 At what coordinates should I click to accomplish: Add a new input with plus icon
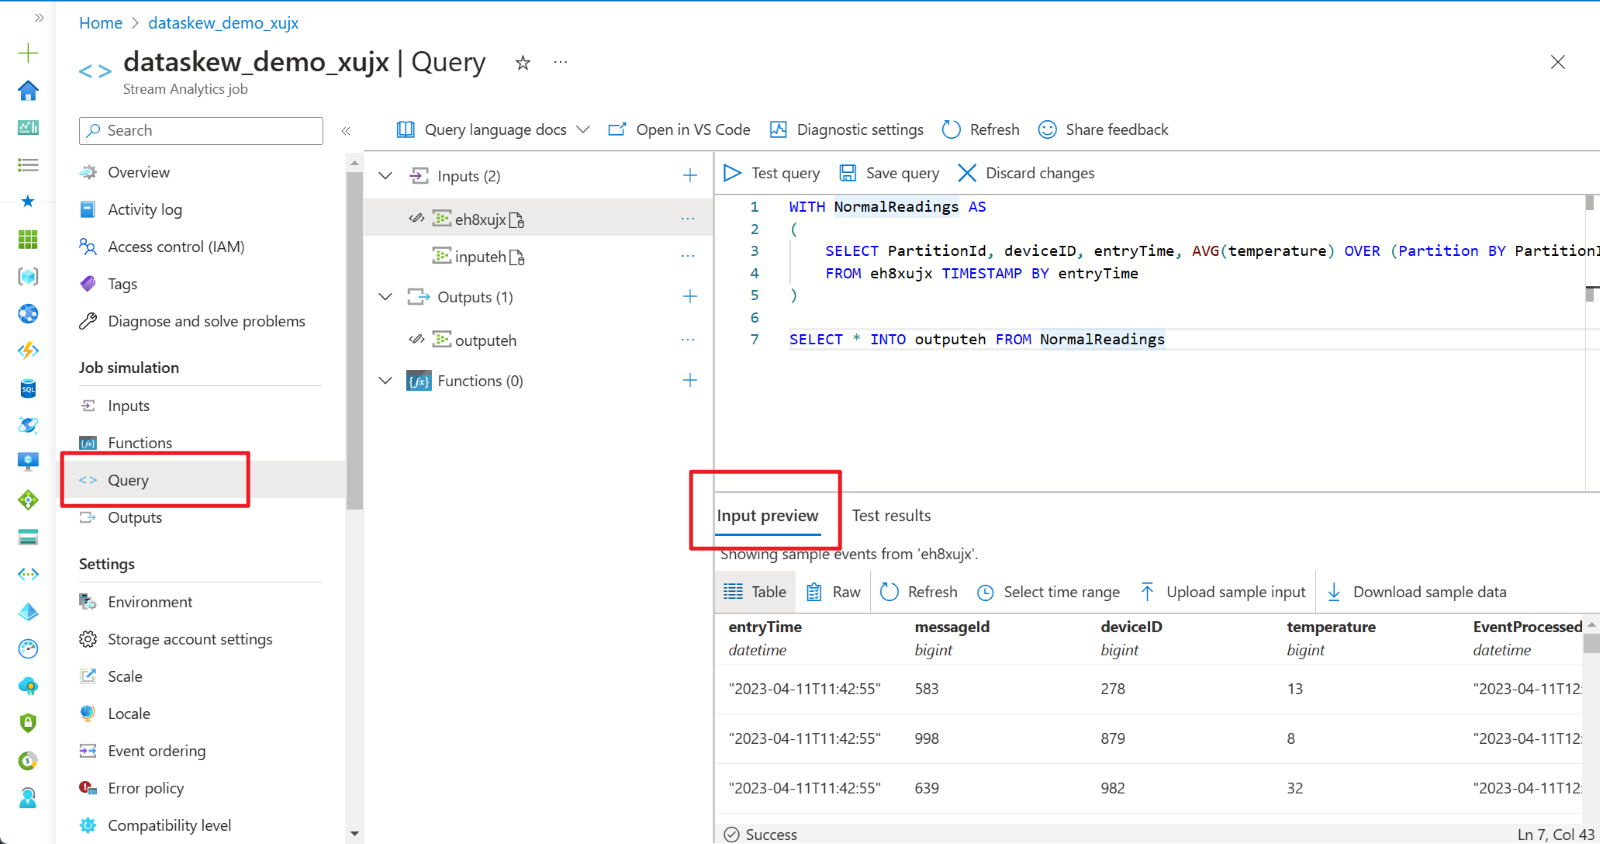click(690, 175)
